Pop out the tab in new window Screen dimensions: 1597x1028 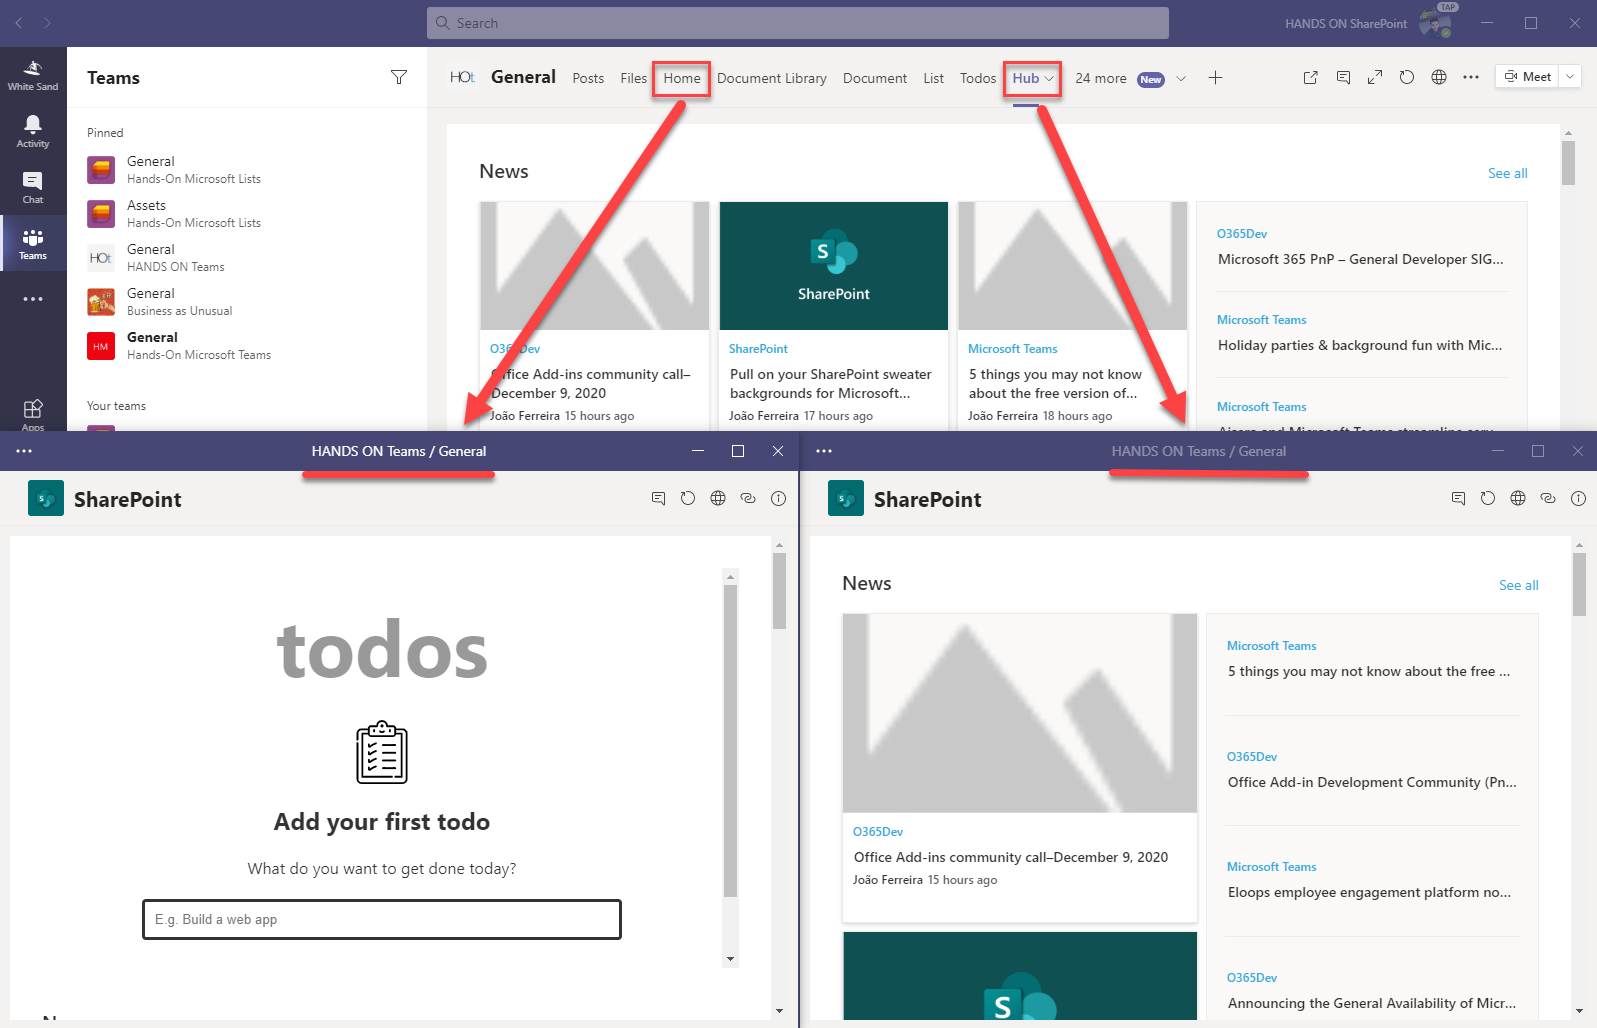pyautogui.click(x=1310, y=77)
